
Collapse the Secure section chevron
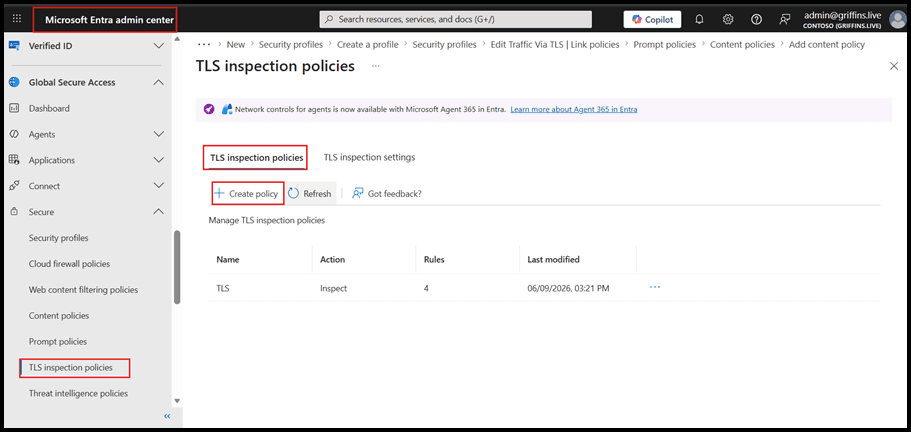(x=158, y=212)
